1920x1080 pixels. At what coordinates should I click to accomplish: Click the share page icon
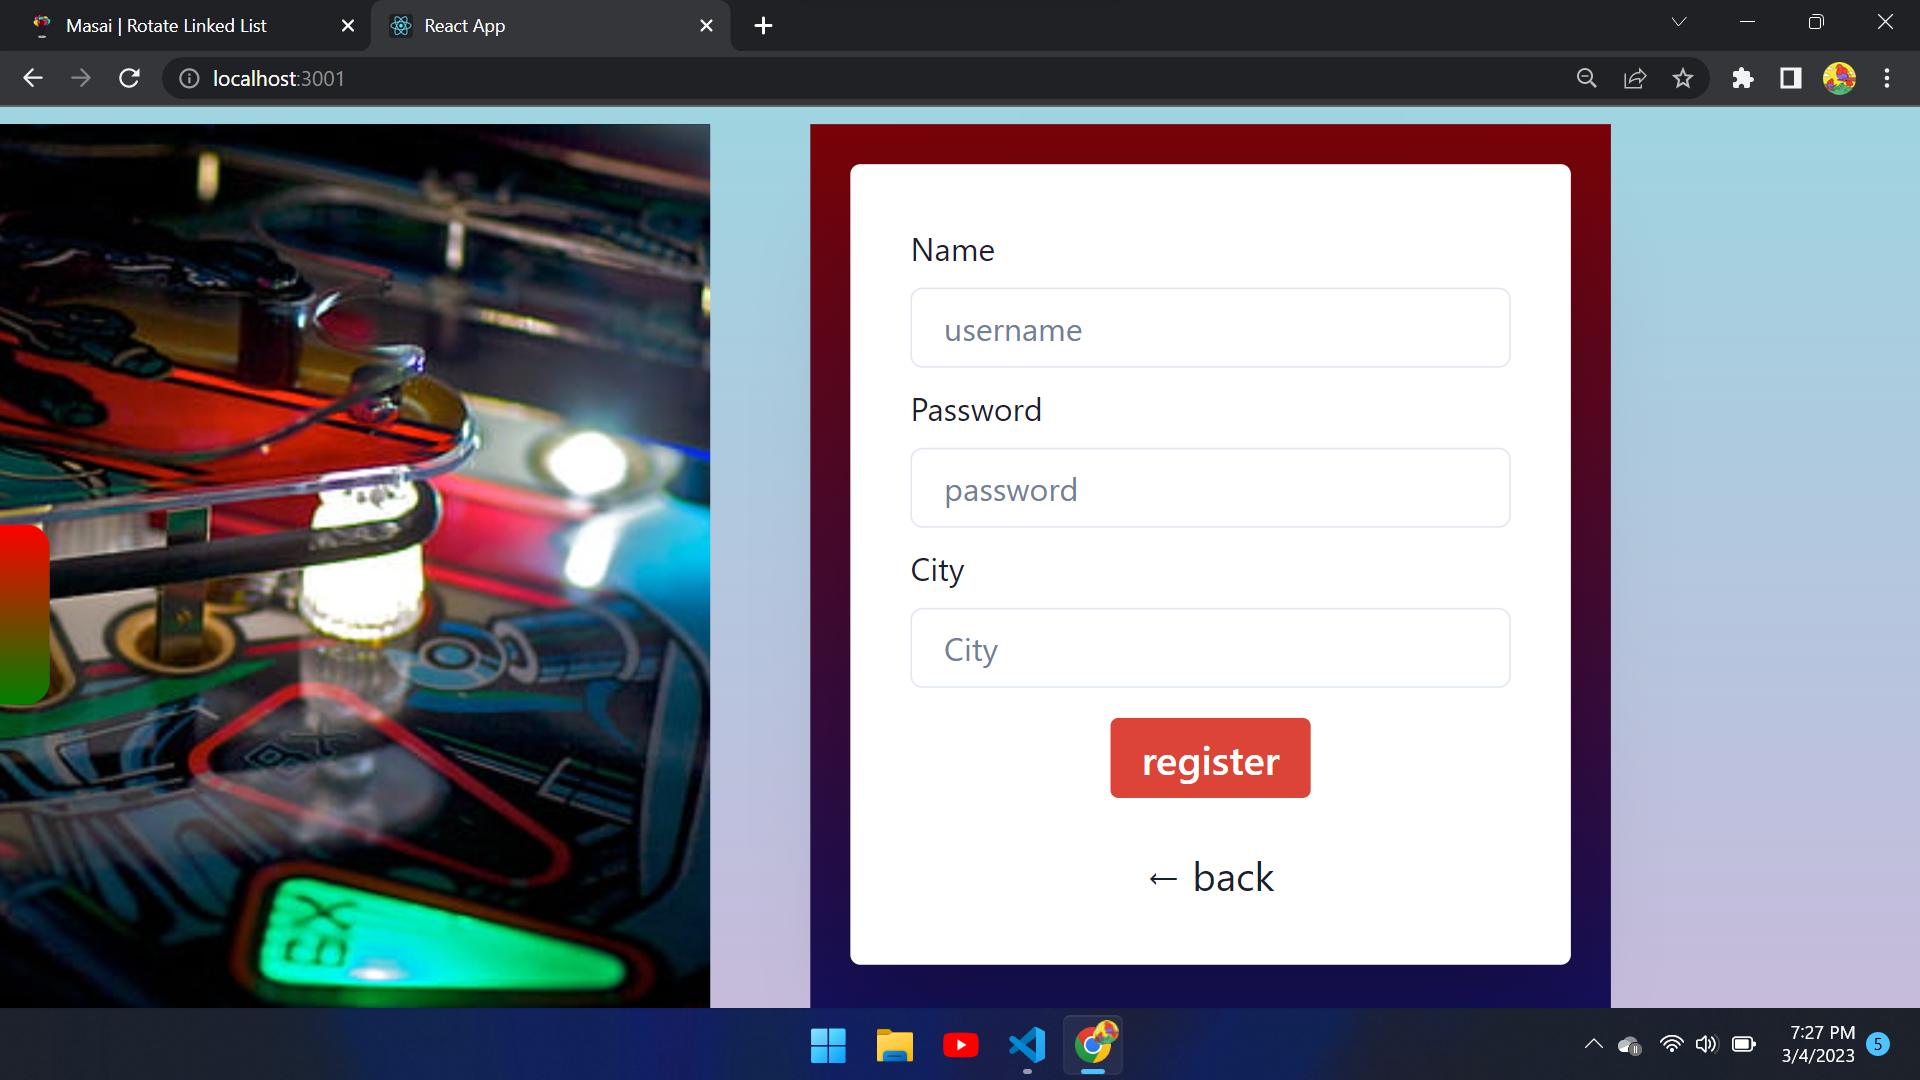tap(1635, 78)
